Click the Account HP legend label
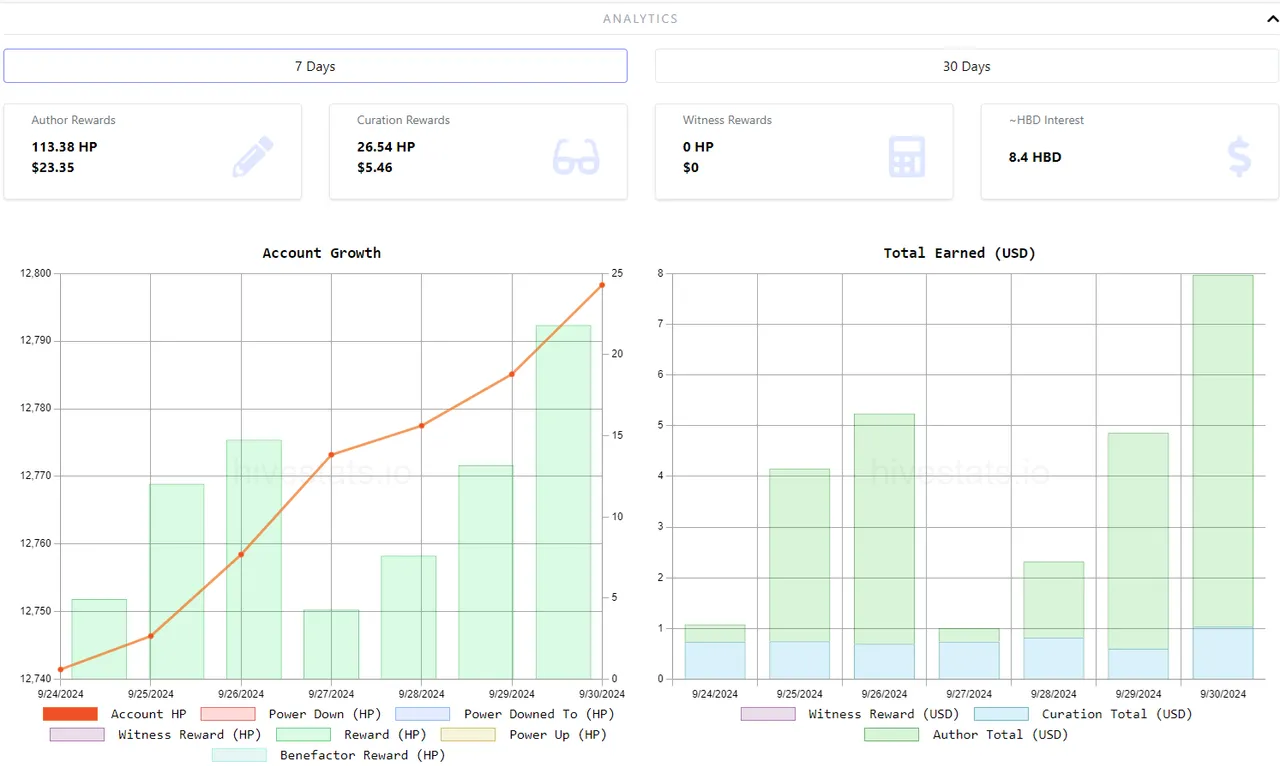 [148, 714]
